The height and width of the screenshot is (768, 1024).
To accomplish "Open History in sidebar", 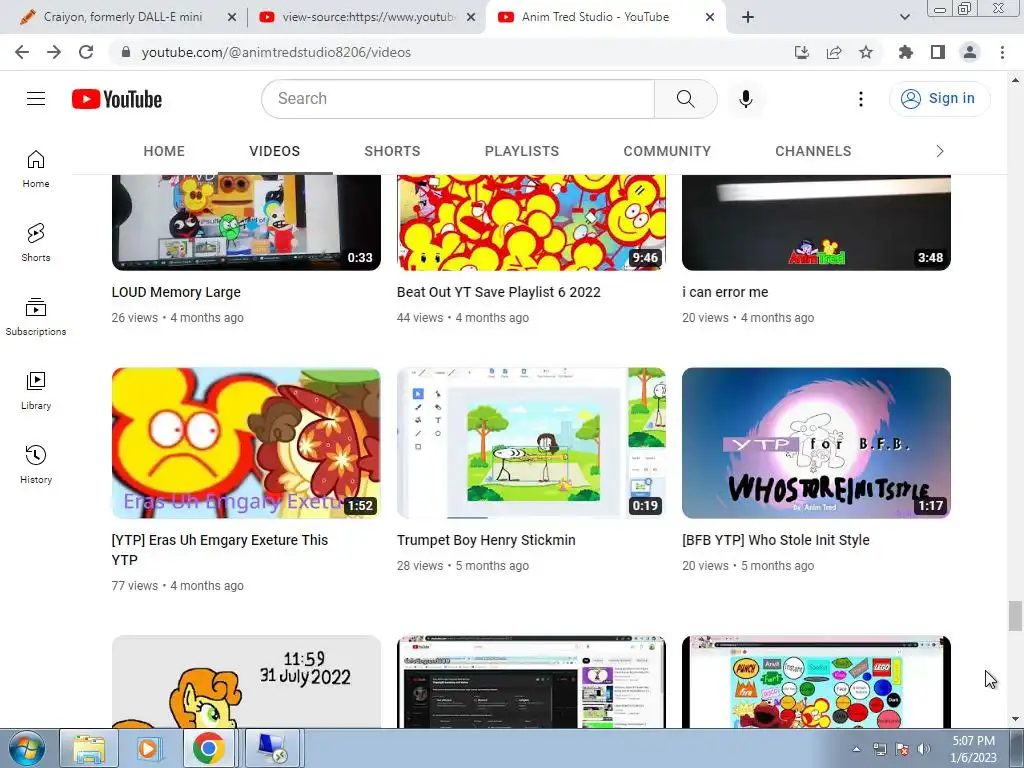I will tap(36, 464).
